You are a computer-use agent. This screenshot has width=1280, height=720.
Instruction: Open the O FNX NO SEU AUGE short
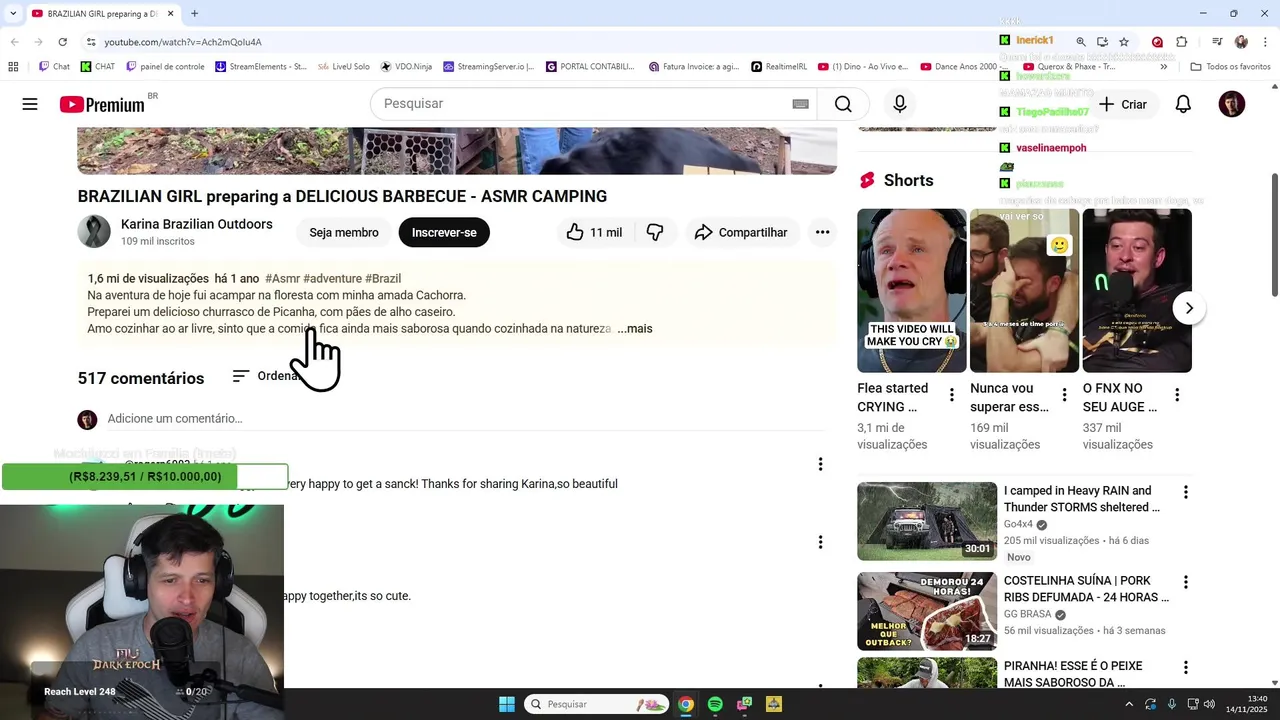1137,290
